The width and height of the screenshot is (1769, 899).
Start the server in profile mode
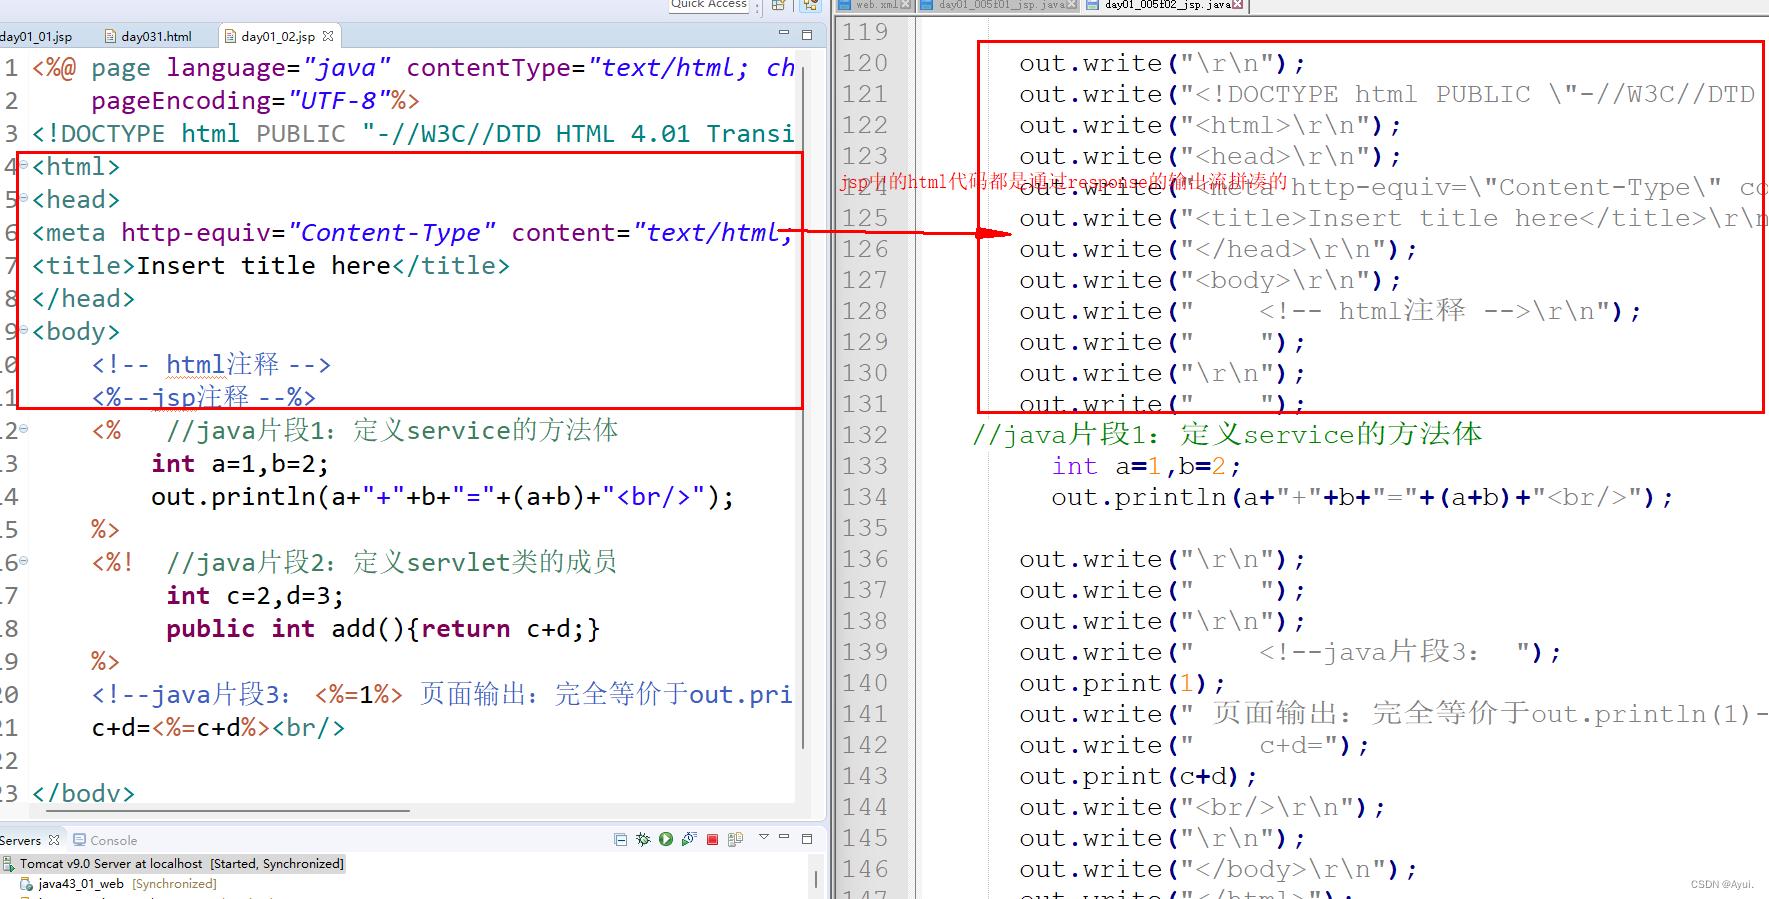689,839
